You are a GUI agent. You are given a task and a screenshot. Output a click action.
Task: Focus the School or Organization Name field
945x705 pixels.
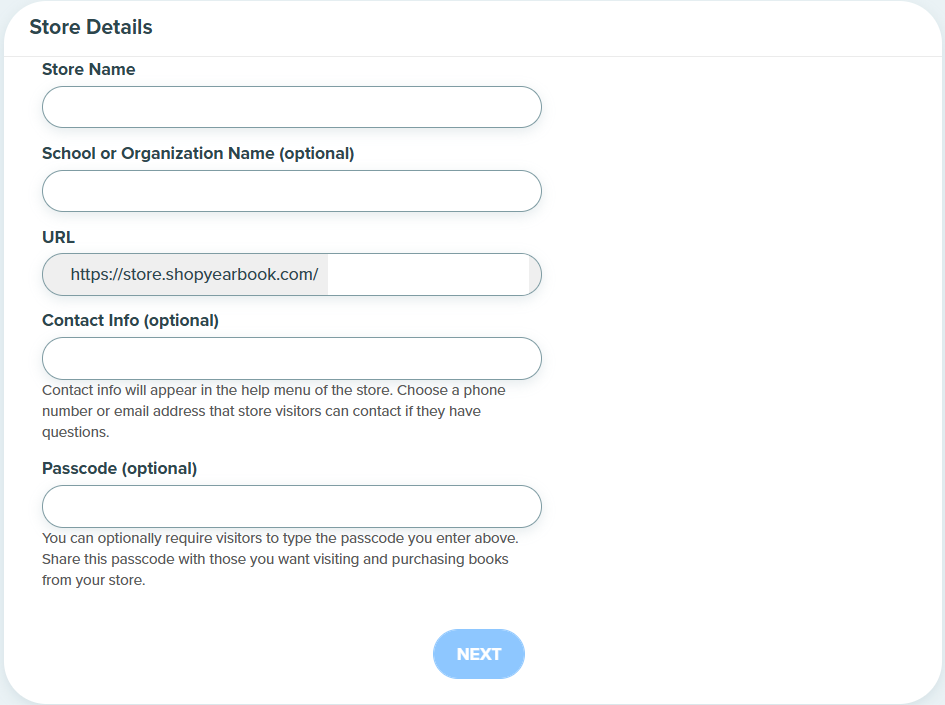tap(292, 191)
